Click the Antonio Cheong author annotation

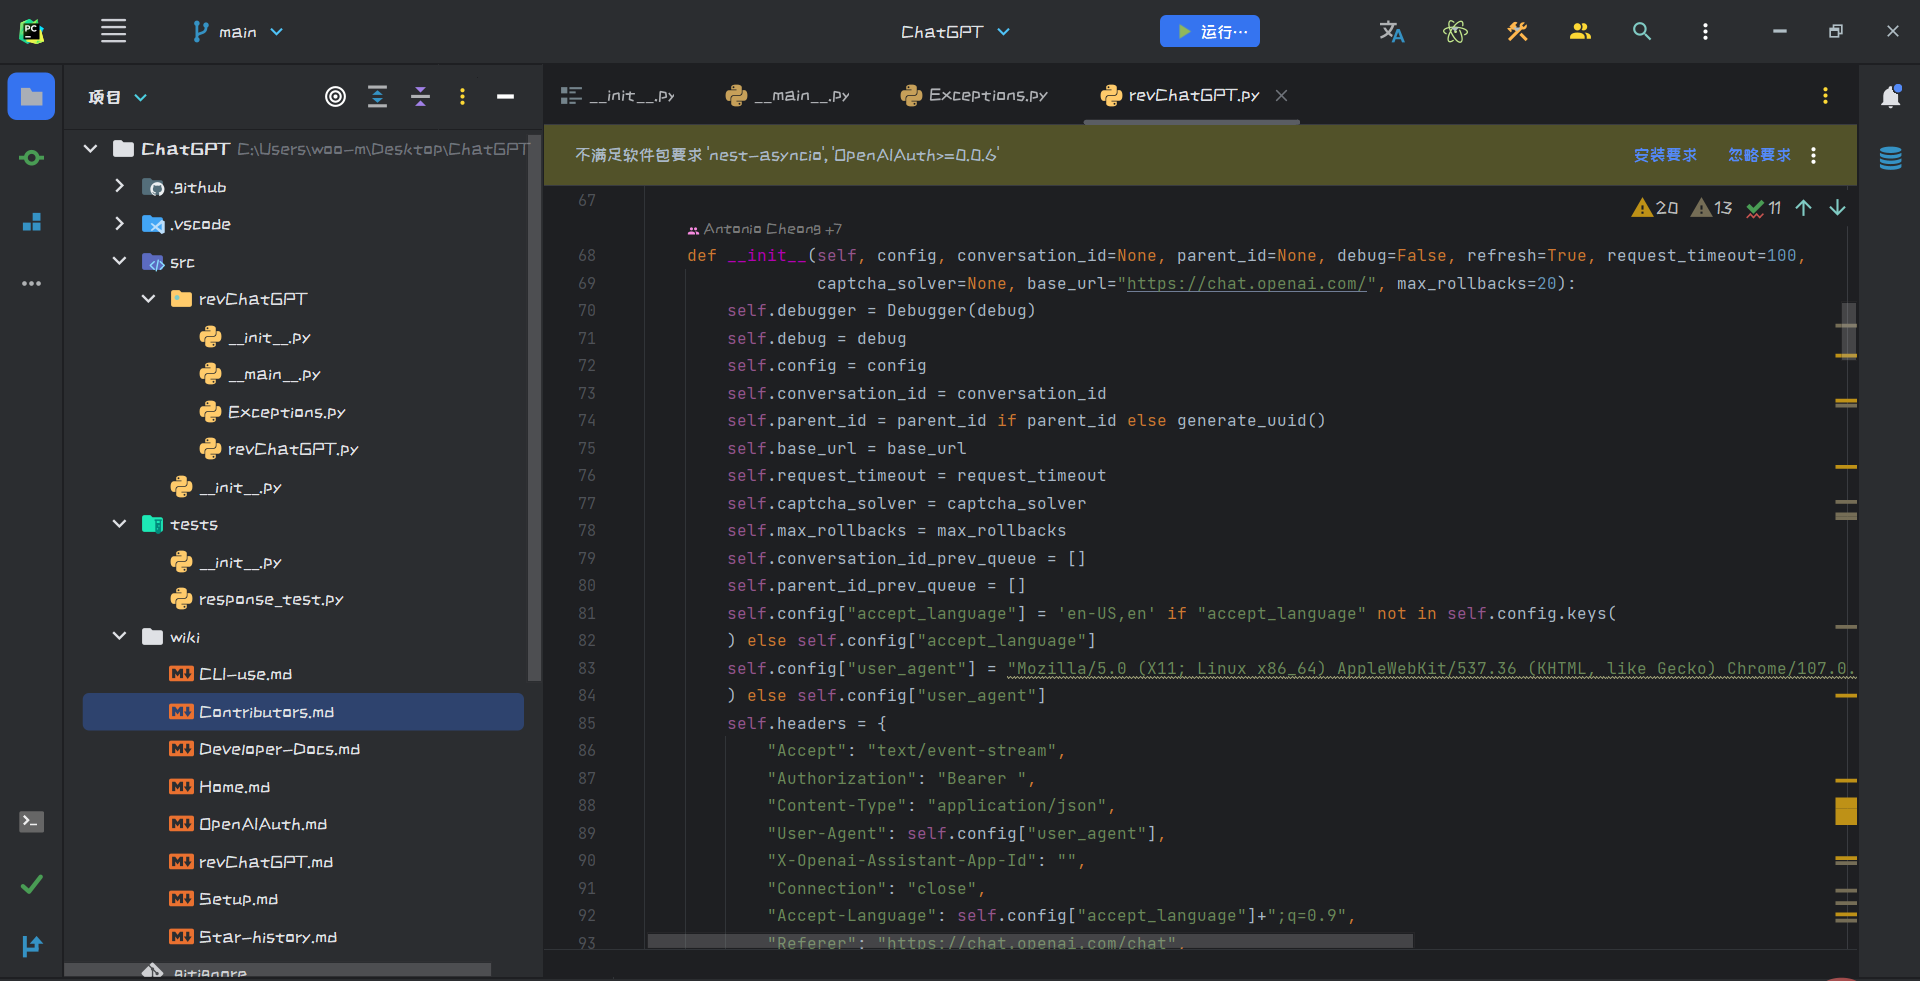point(765,229)
